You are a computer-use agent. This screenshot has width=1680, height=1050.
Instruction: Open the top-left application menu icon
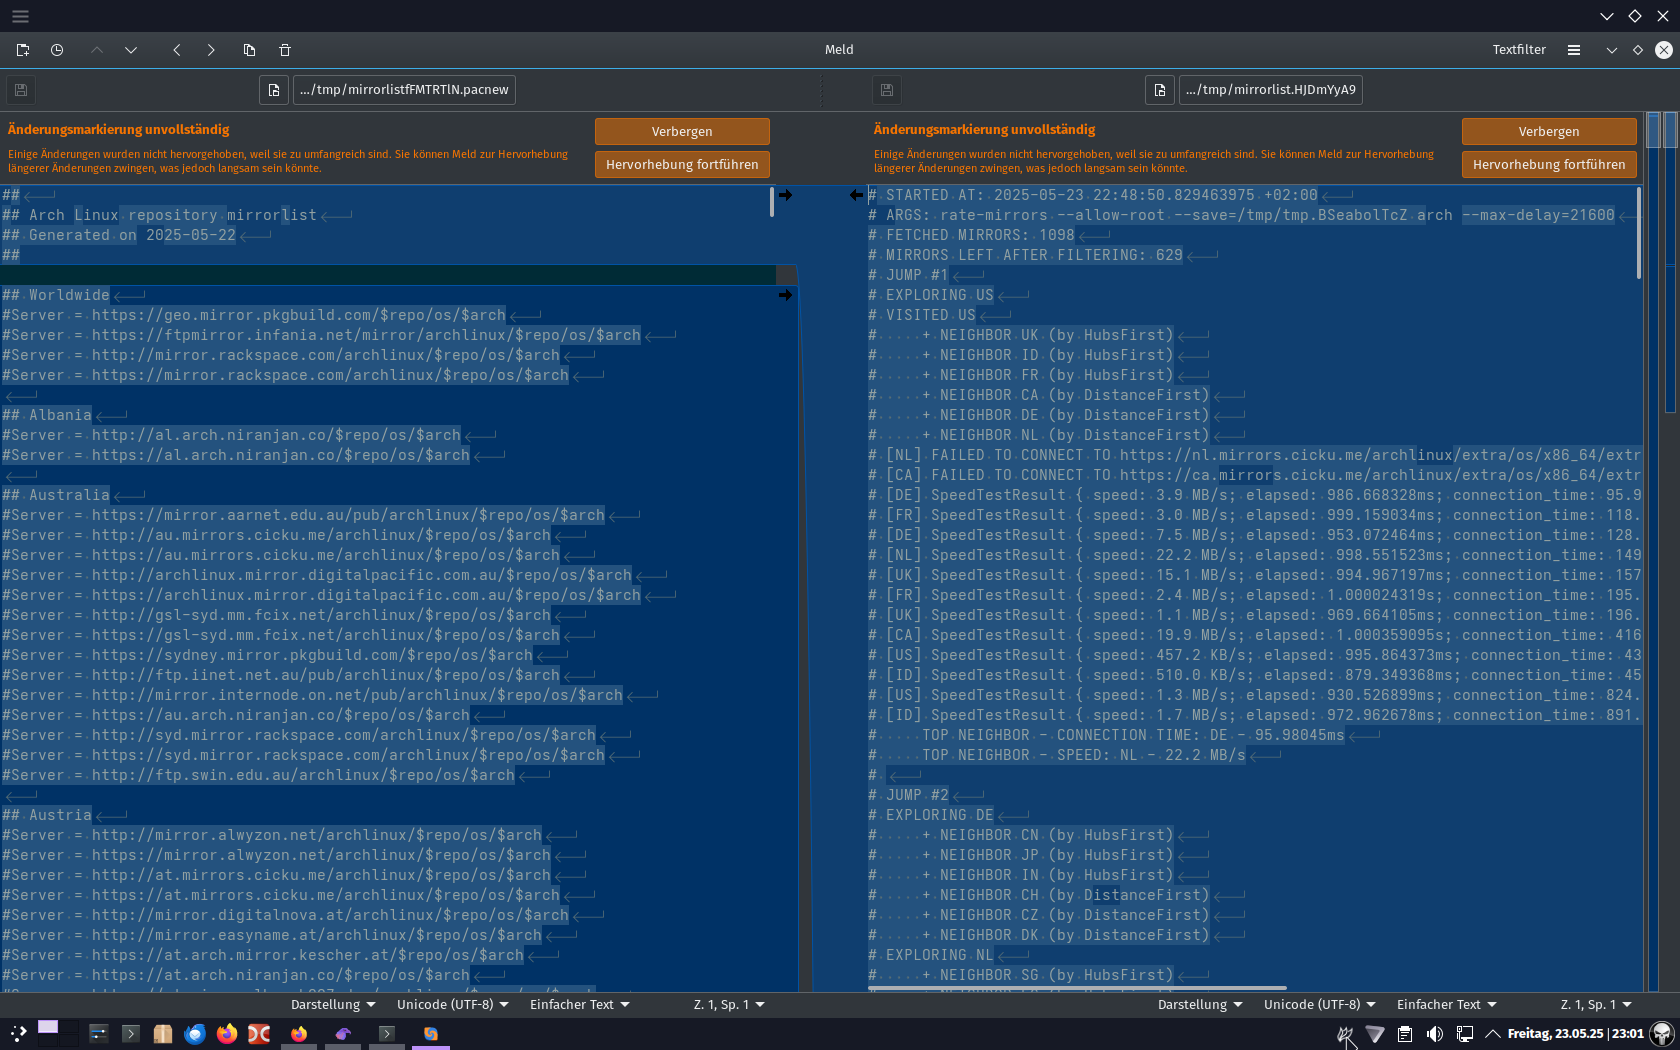(20, 16)
